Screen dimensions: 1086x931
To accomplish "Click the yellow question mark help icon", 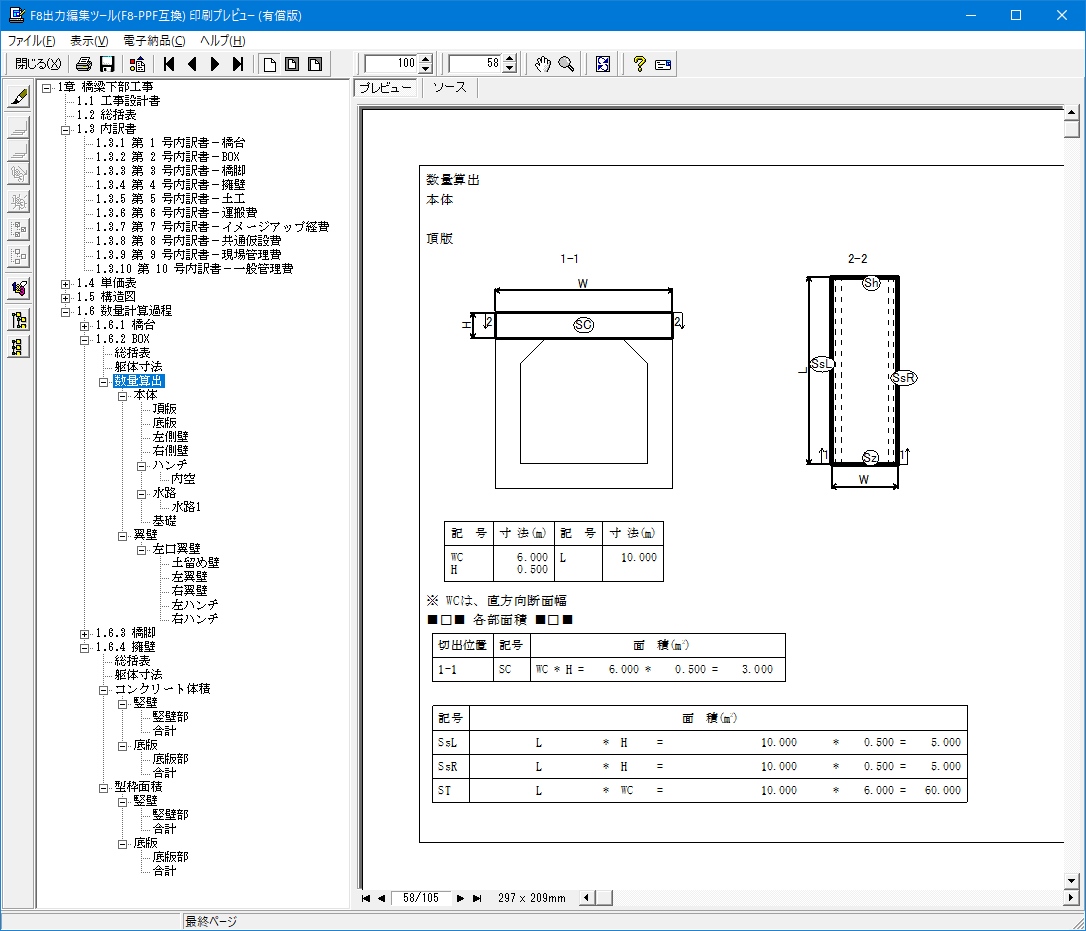I will (639, 64).
